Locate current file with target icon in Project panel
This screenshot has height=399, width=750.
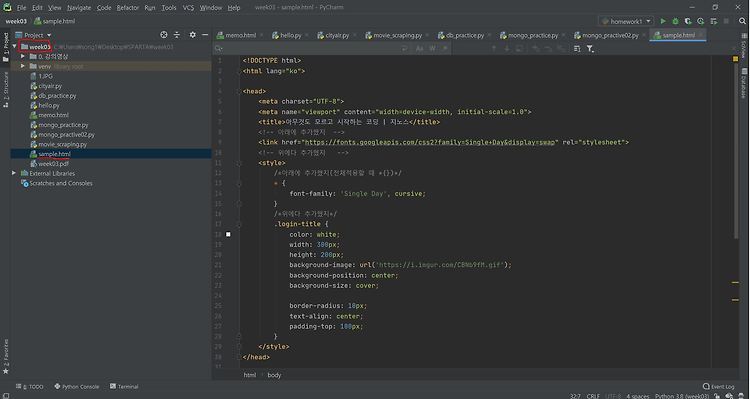click(x=164, y=35)
